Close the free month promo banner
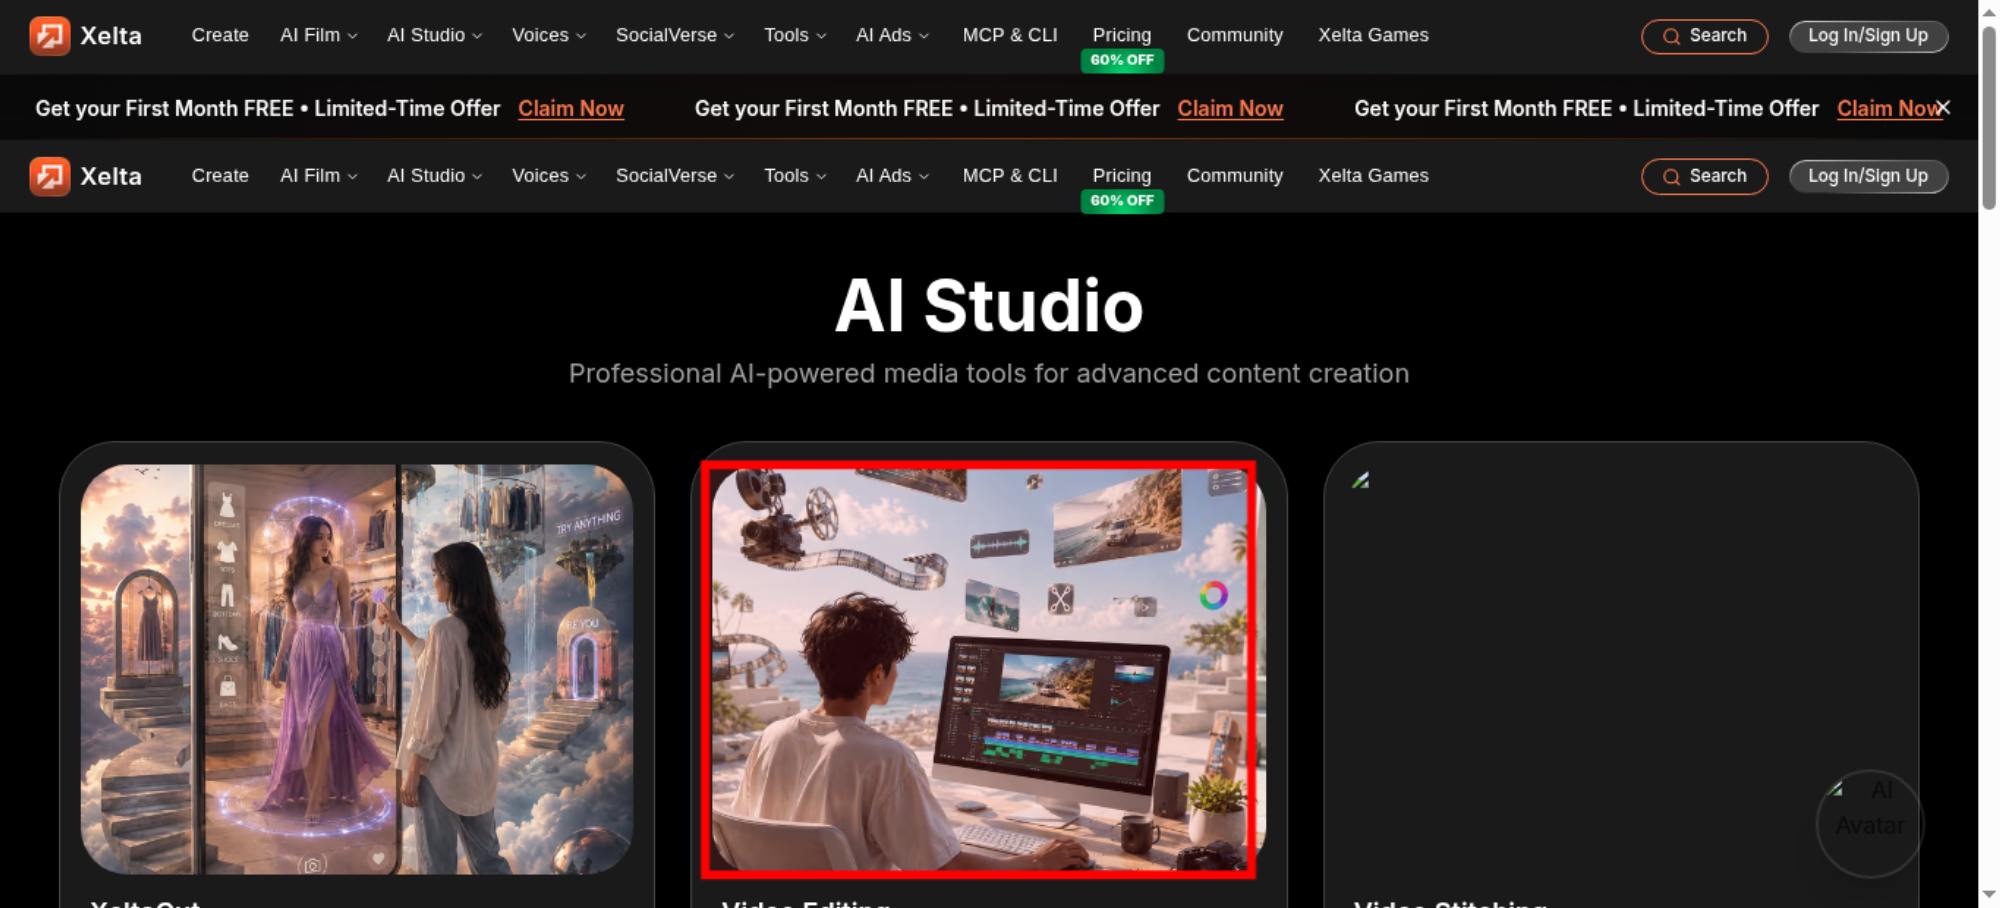The image size is (2000, 908). pos(1943,108)
